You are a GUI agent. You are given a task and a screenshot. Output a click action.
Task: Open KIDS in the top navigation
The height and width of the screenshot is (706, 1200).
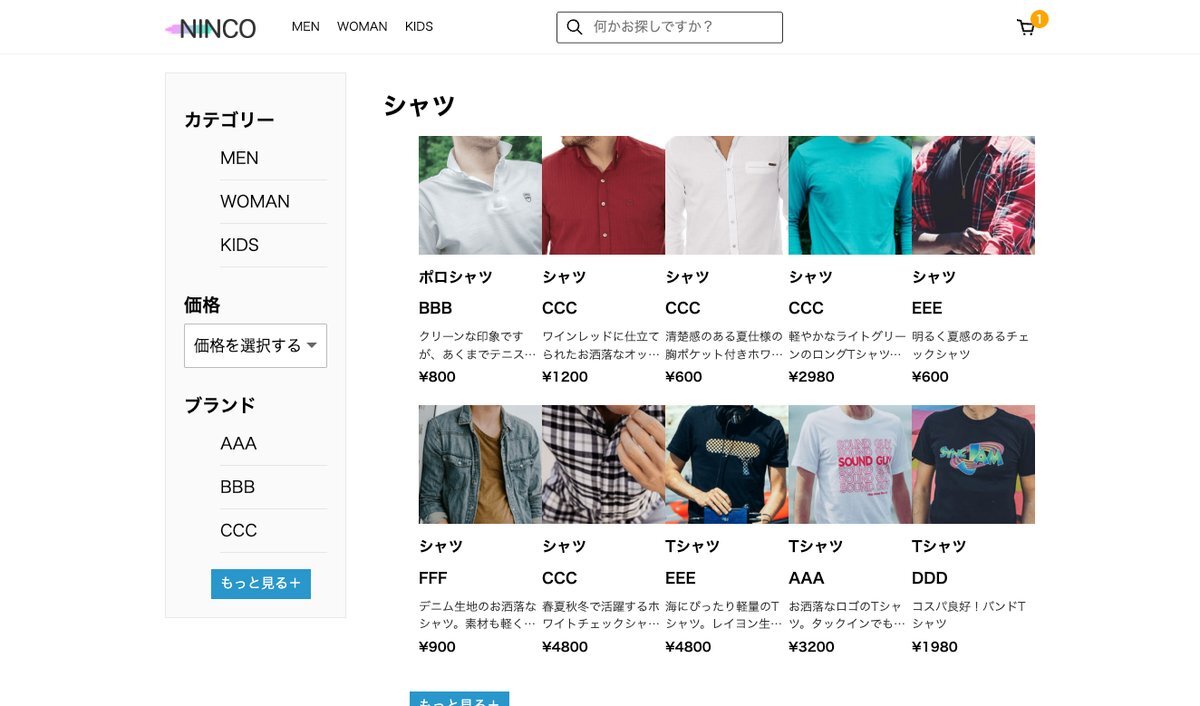click(419, 27)
